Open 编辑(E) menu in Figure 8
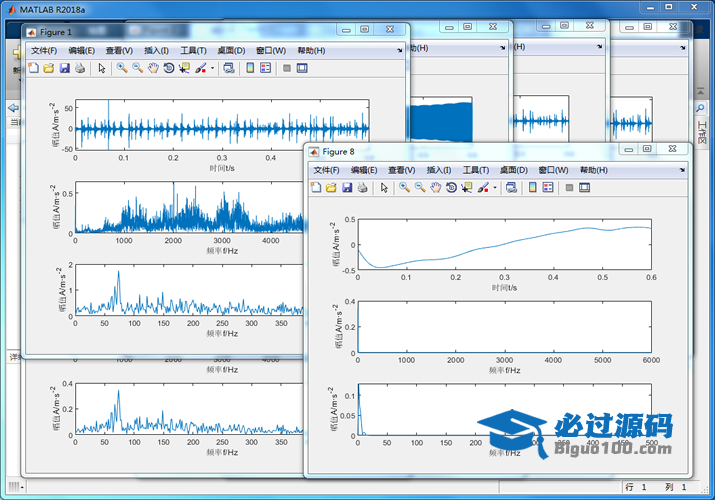This screenshot has width=715, height=500. click(x=364, y=170)
